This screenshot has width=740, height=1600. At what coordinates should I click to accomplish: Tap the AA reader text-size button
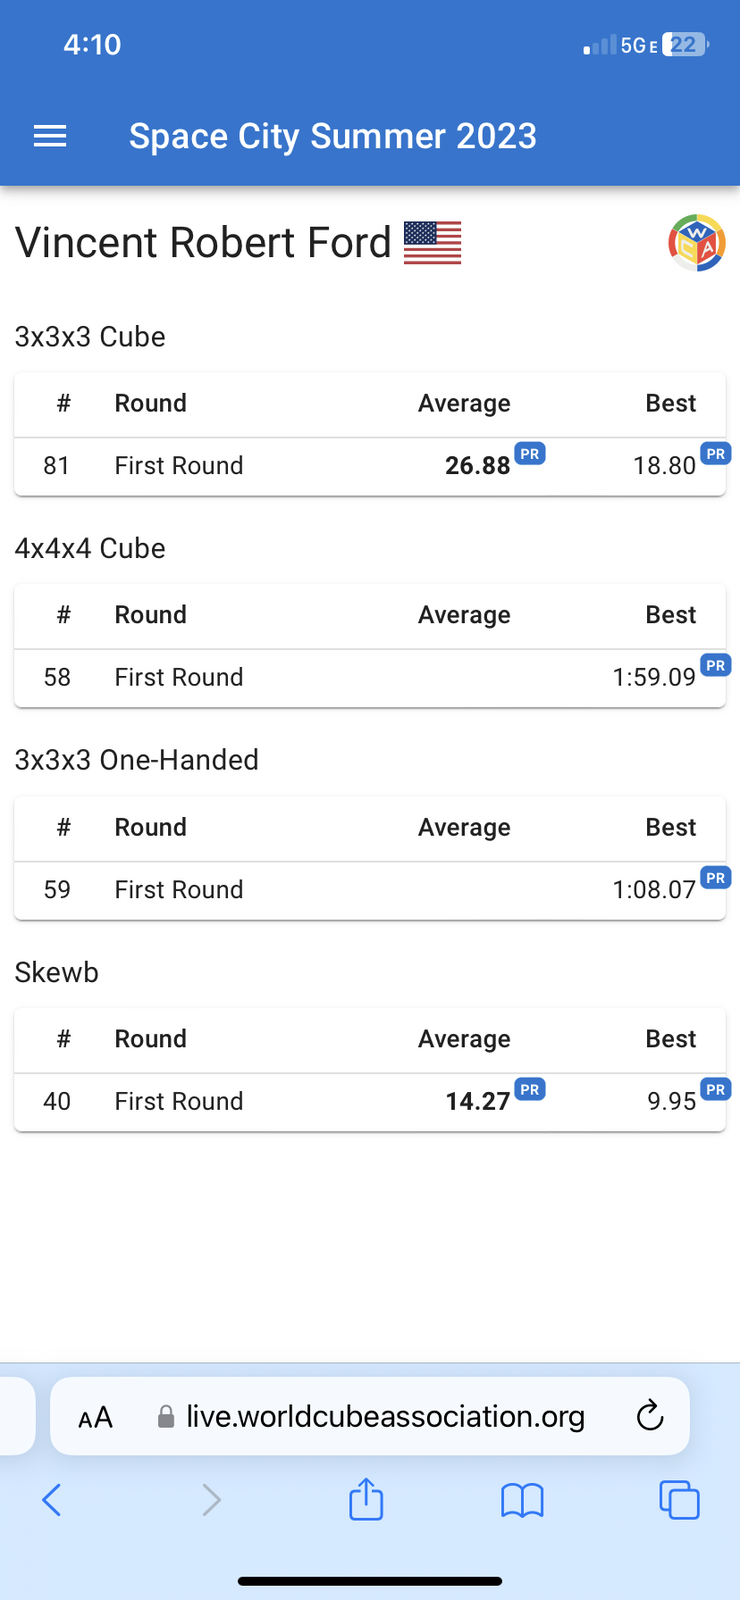(x=96, y=1417)
